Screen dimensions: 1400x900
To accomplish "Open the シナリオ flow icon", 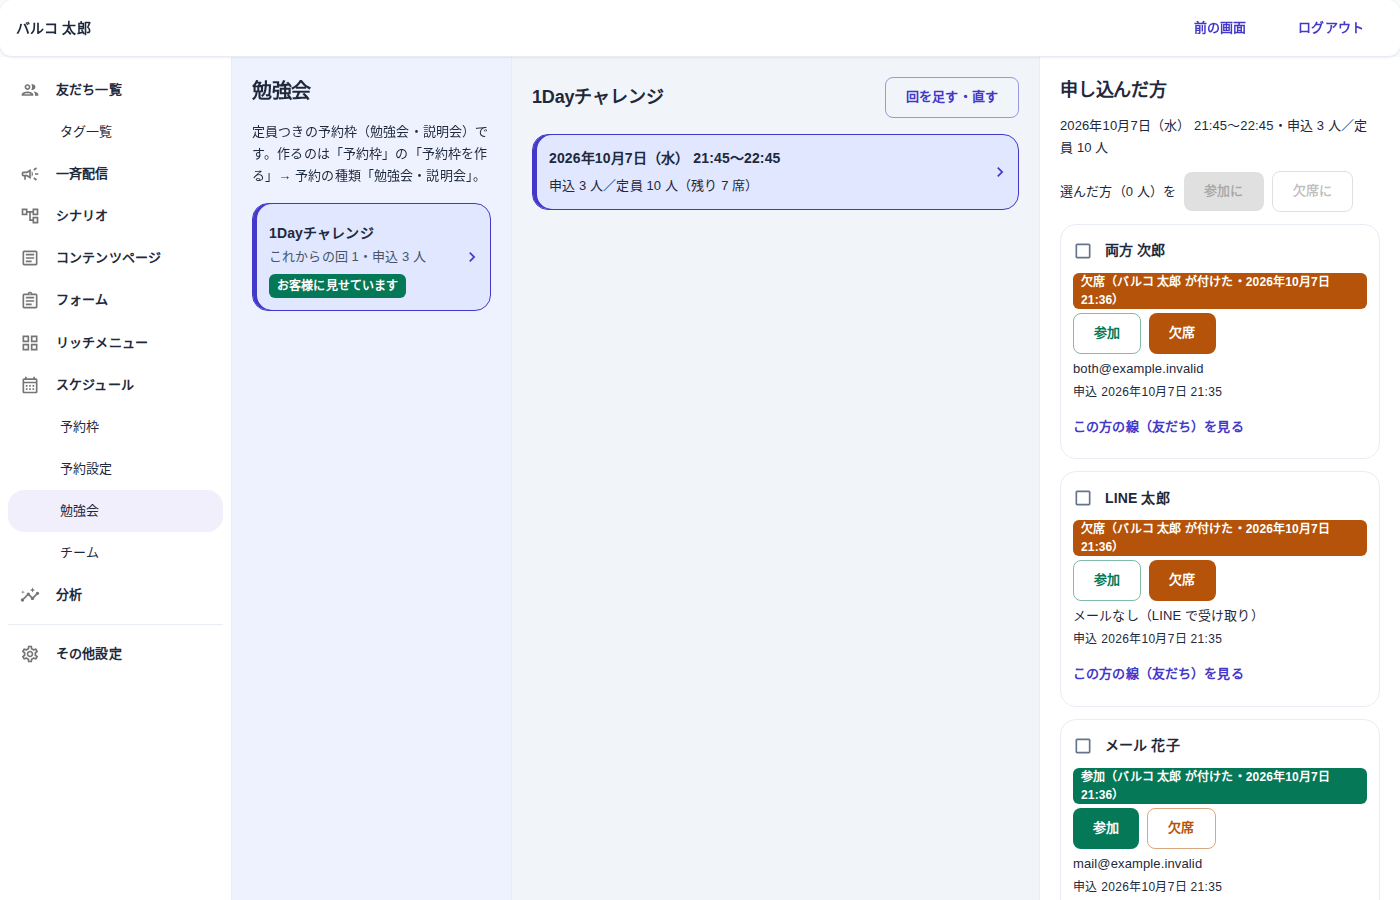I will coord(30,216).
